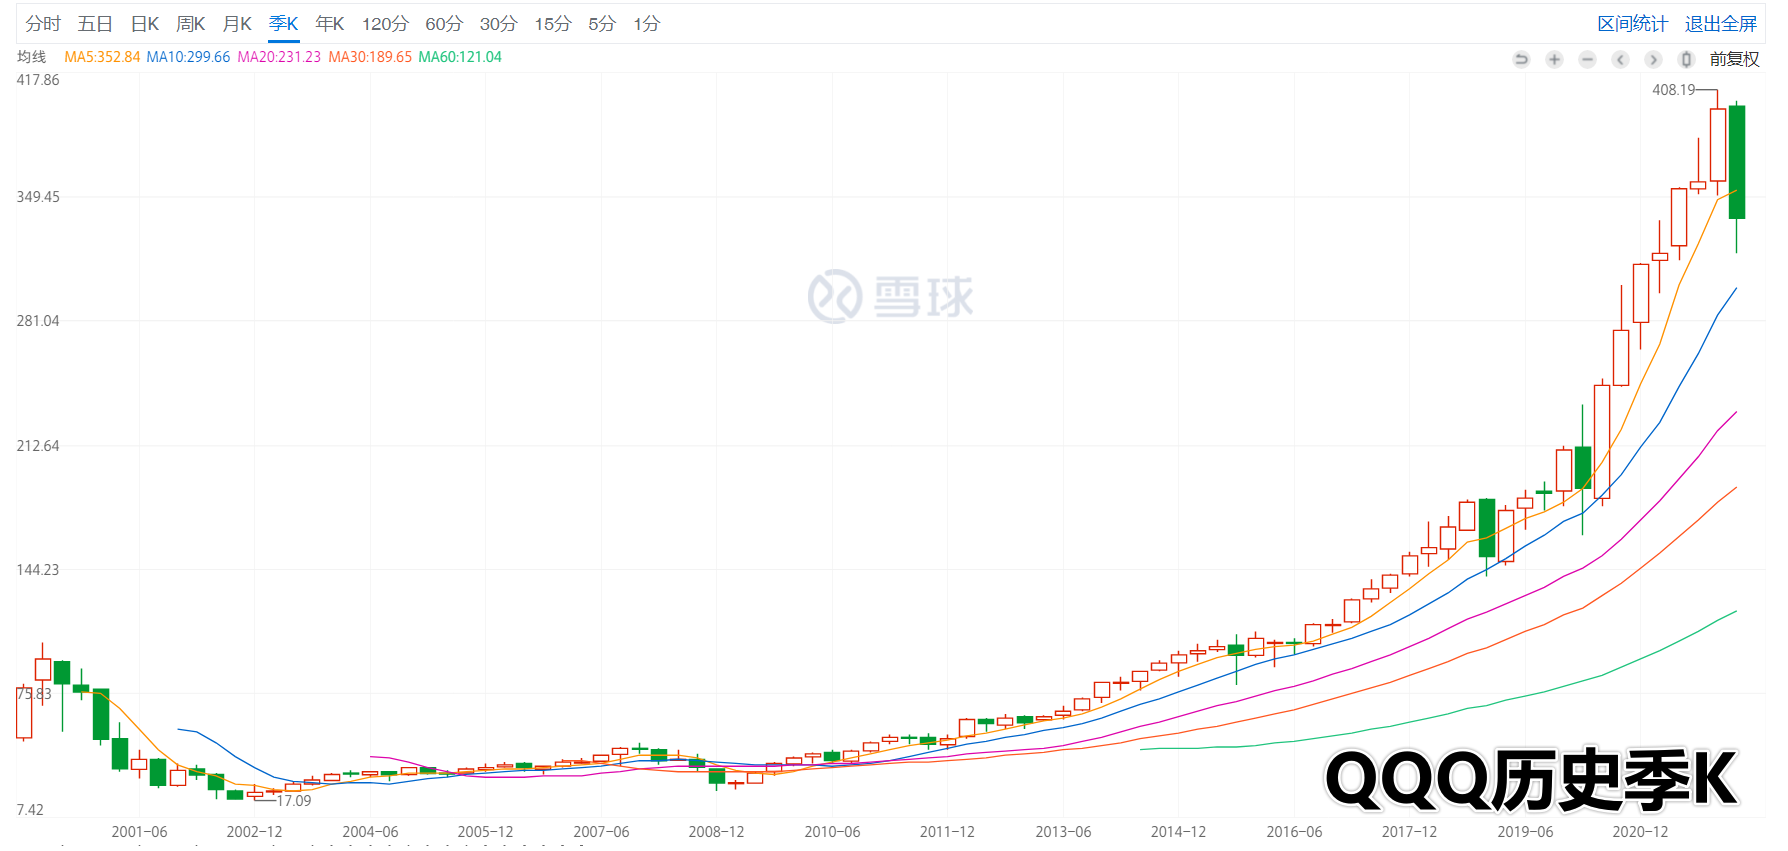Click the MA30:189.65 legend value
This screenshot has width=1788, height=851.
click(370, 57)
